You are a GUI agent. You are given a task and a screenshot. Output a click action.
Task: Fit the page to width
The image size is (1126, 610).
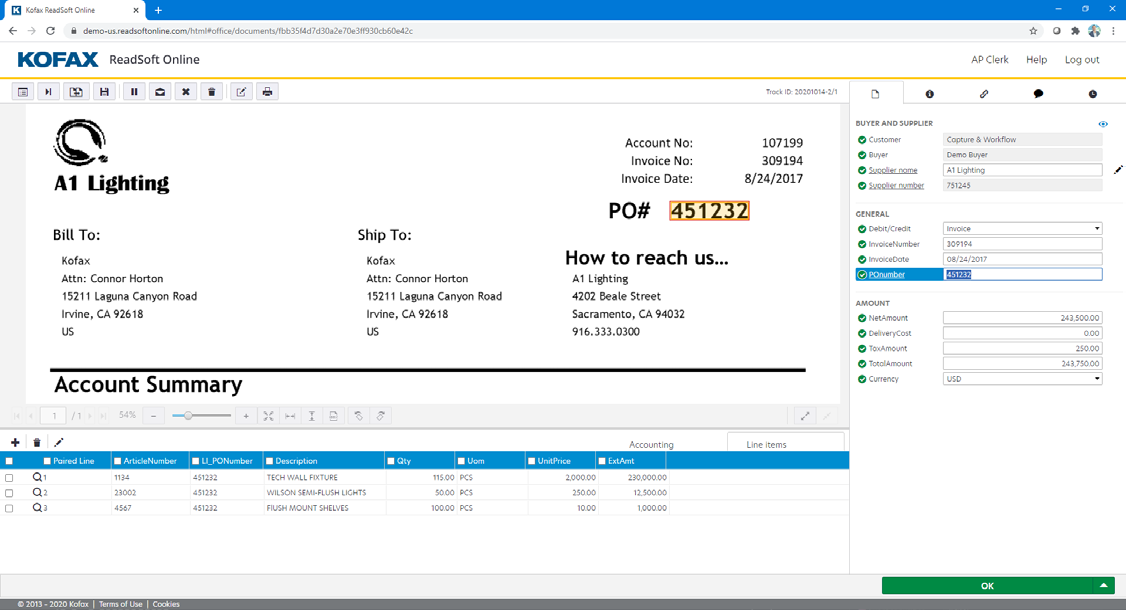[290, 416]
